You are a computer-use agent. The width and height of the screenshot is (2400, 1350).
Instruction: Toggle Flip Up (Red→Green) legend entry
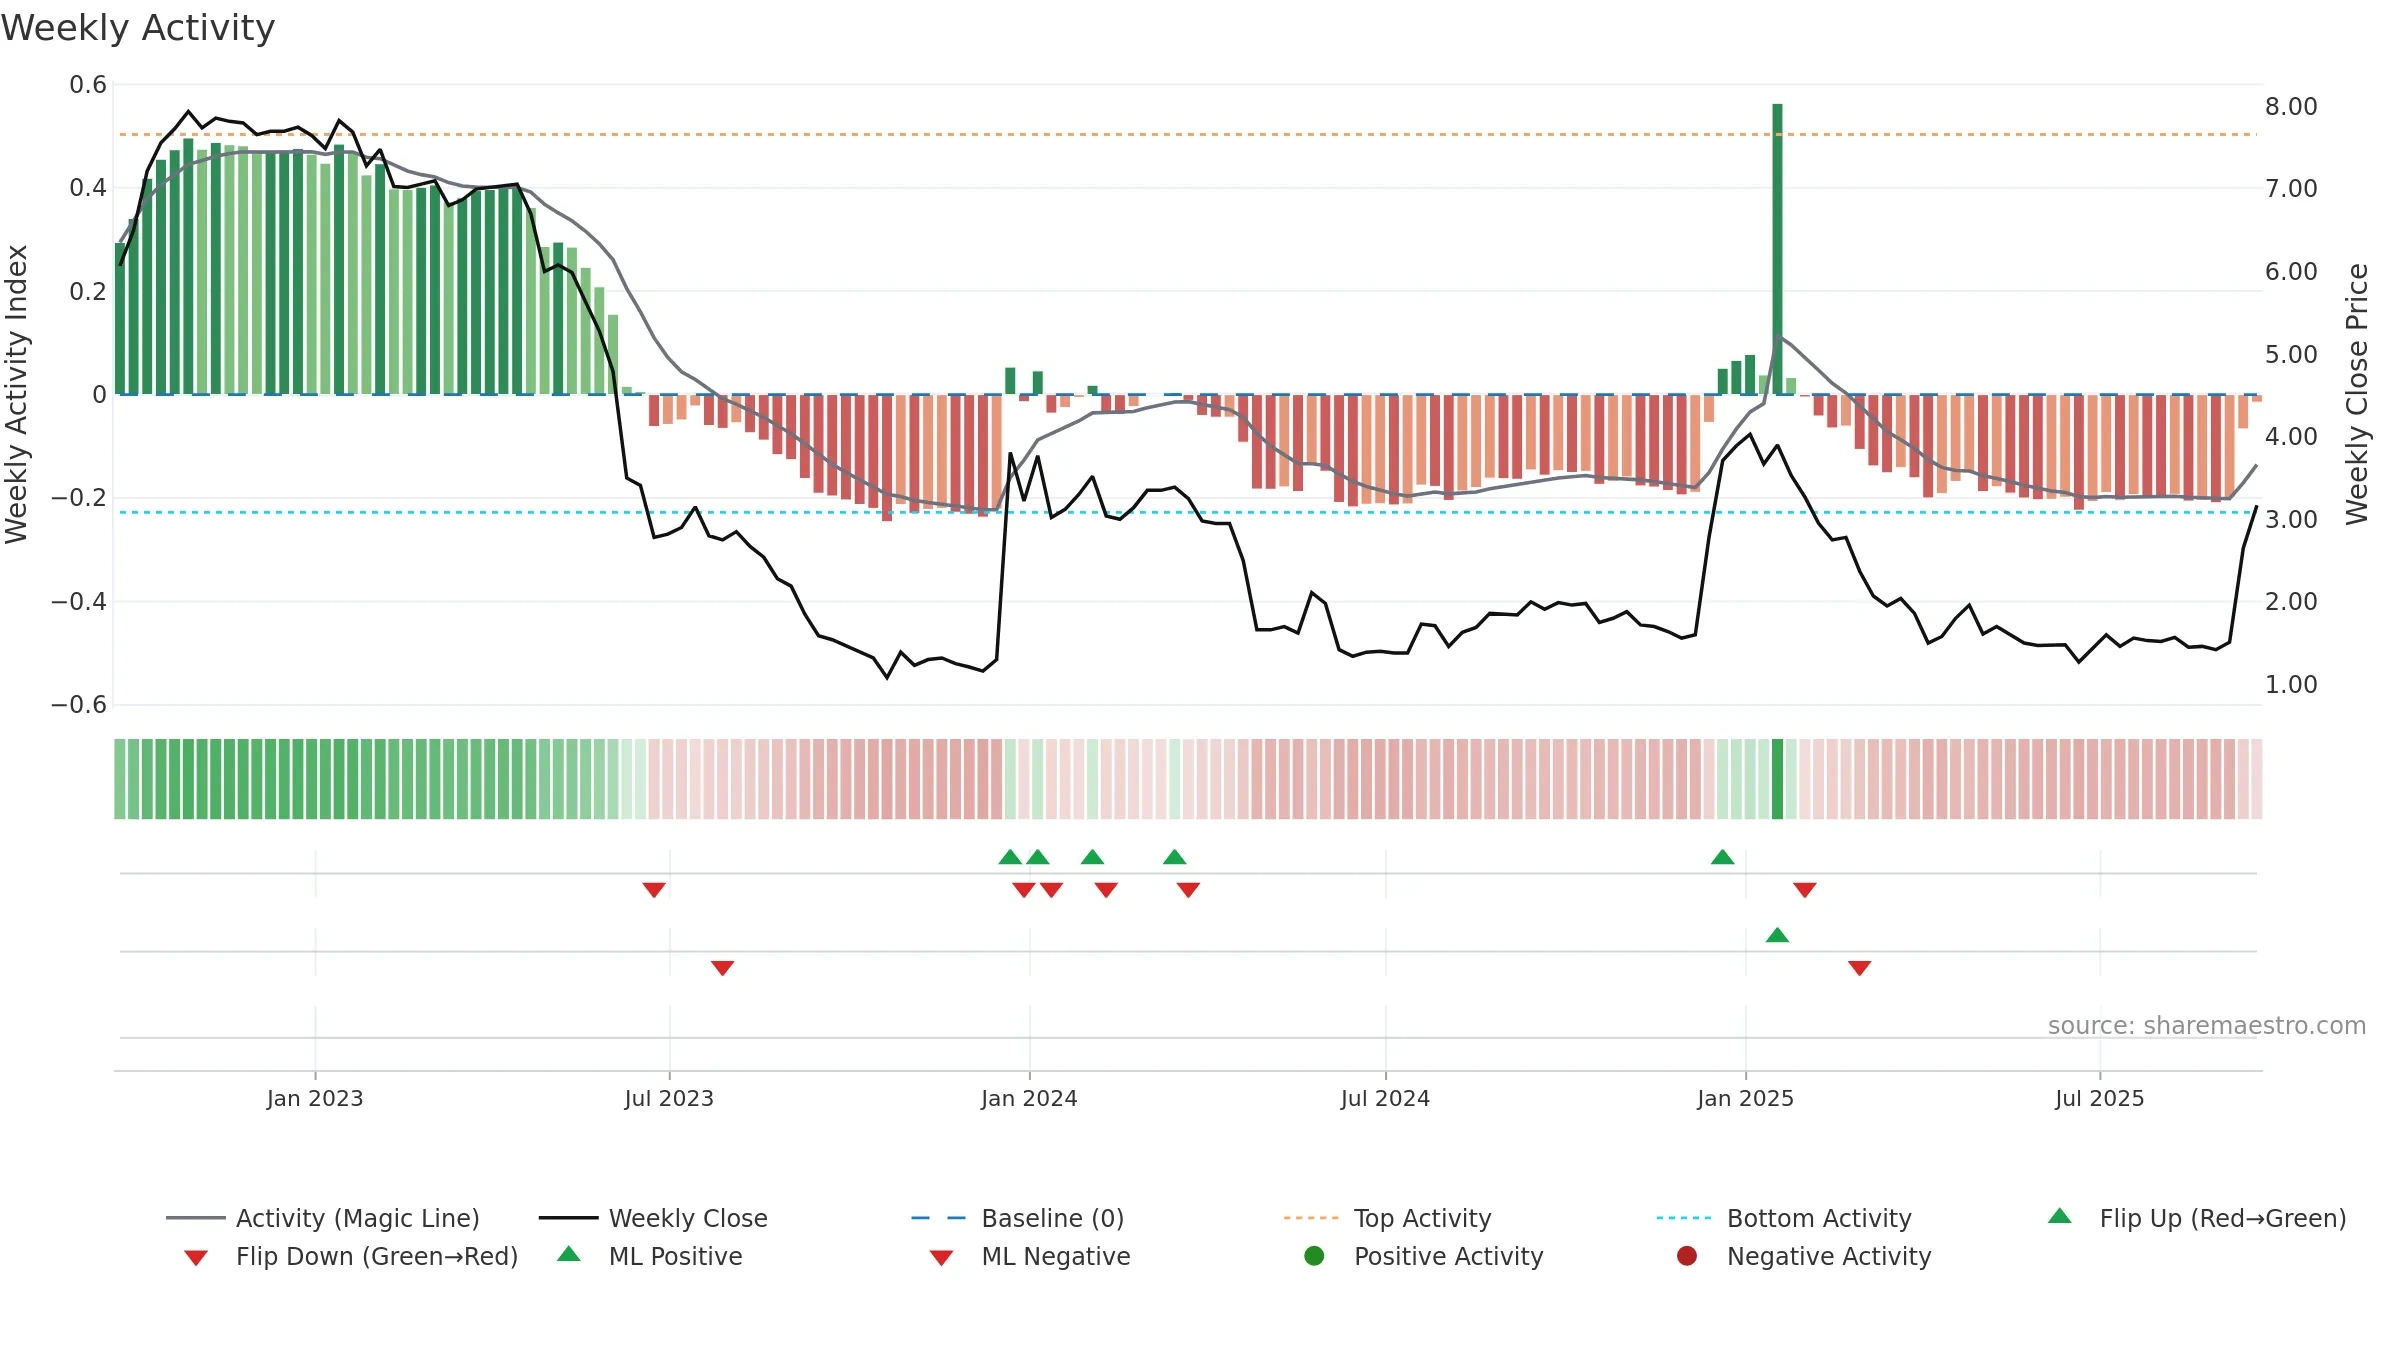[2197, 1218]
